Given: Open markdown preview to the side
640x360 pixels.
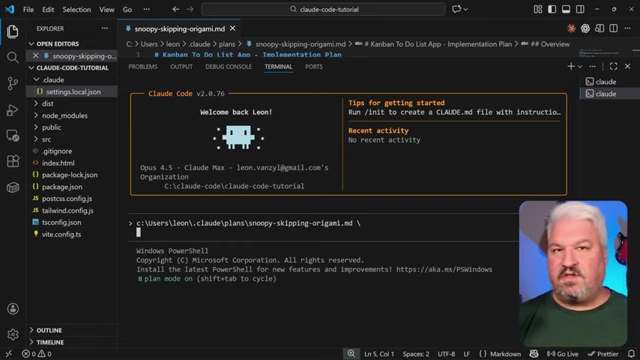Looking at the screenshot, I should pos(599,28).
